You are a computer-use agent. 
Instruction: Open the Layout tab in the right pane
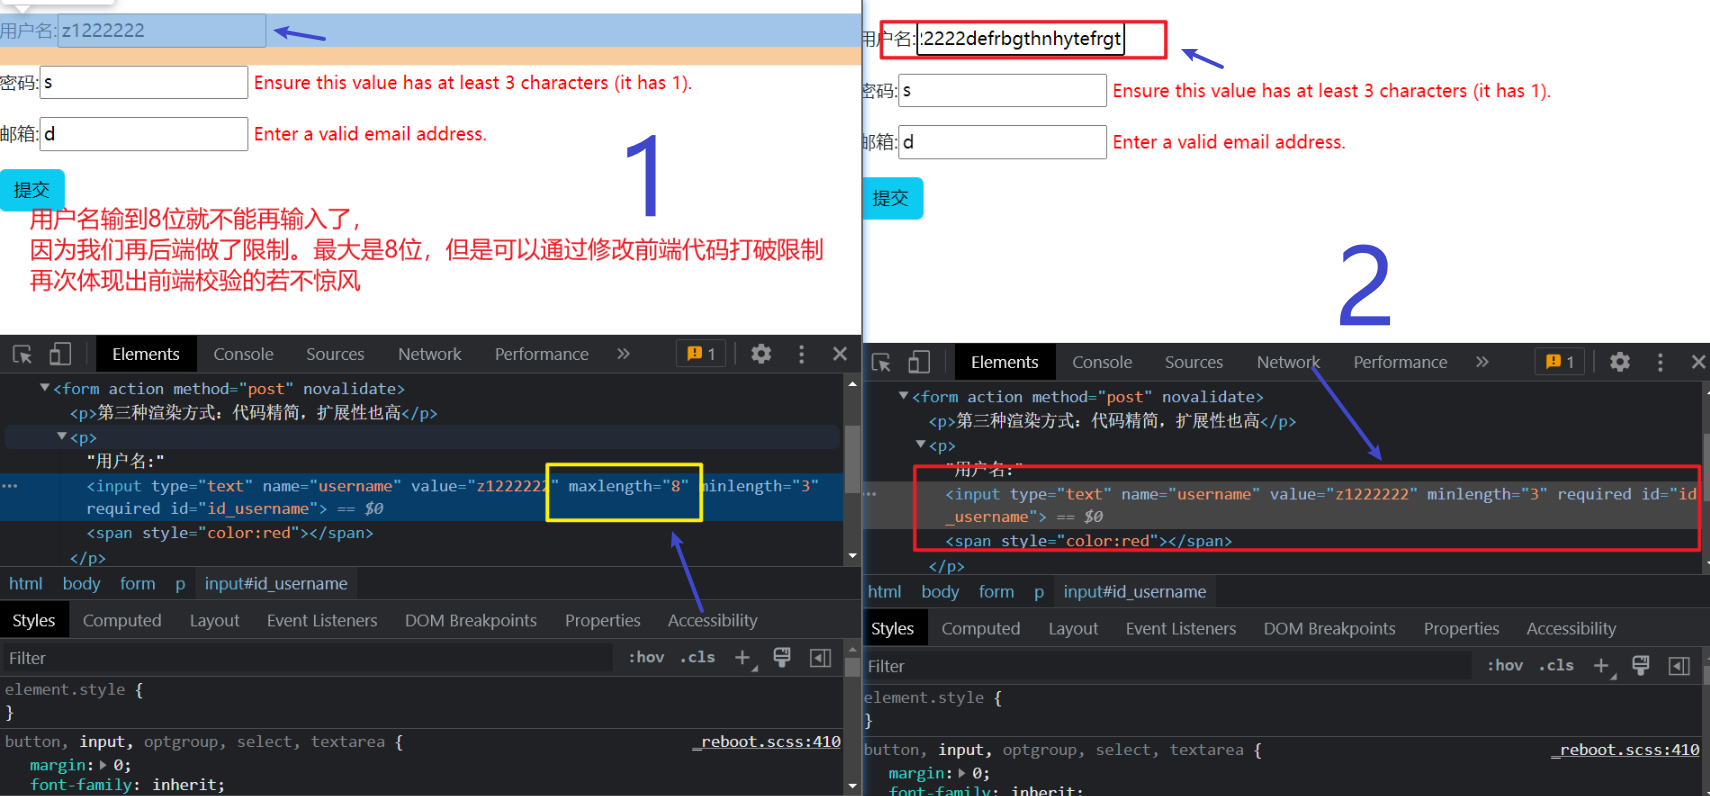tap(1073, 629)
